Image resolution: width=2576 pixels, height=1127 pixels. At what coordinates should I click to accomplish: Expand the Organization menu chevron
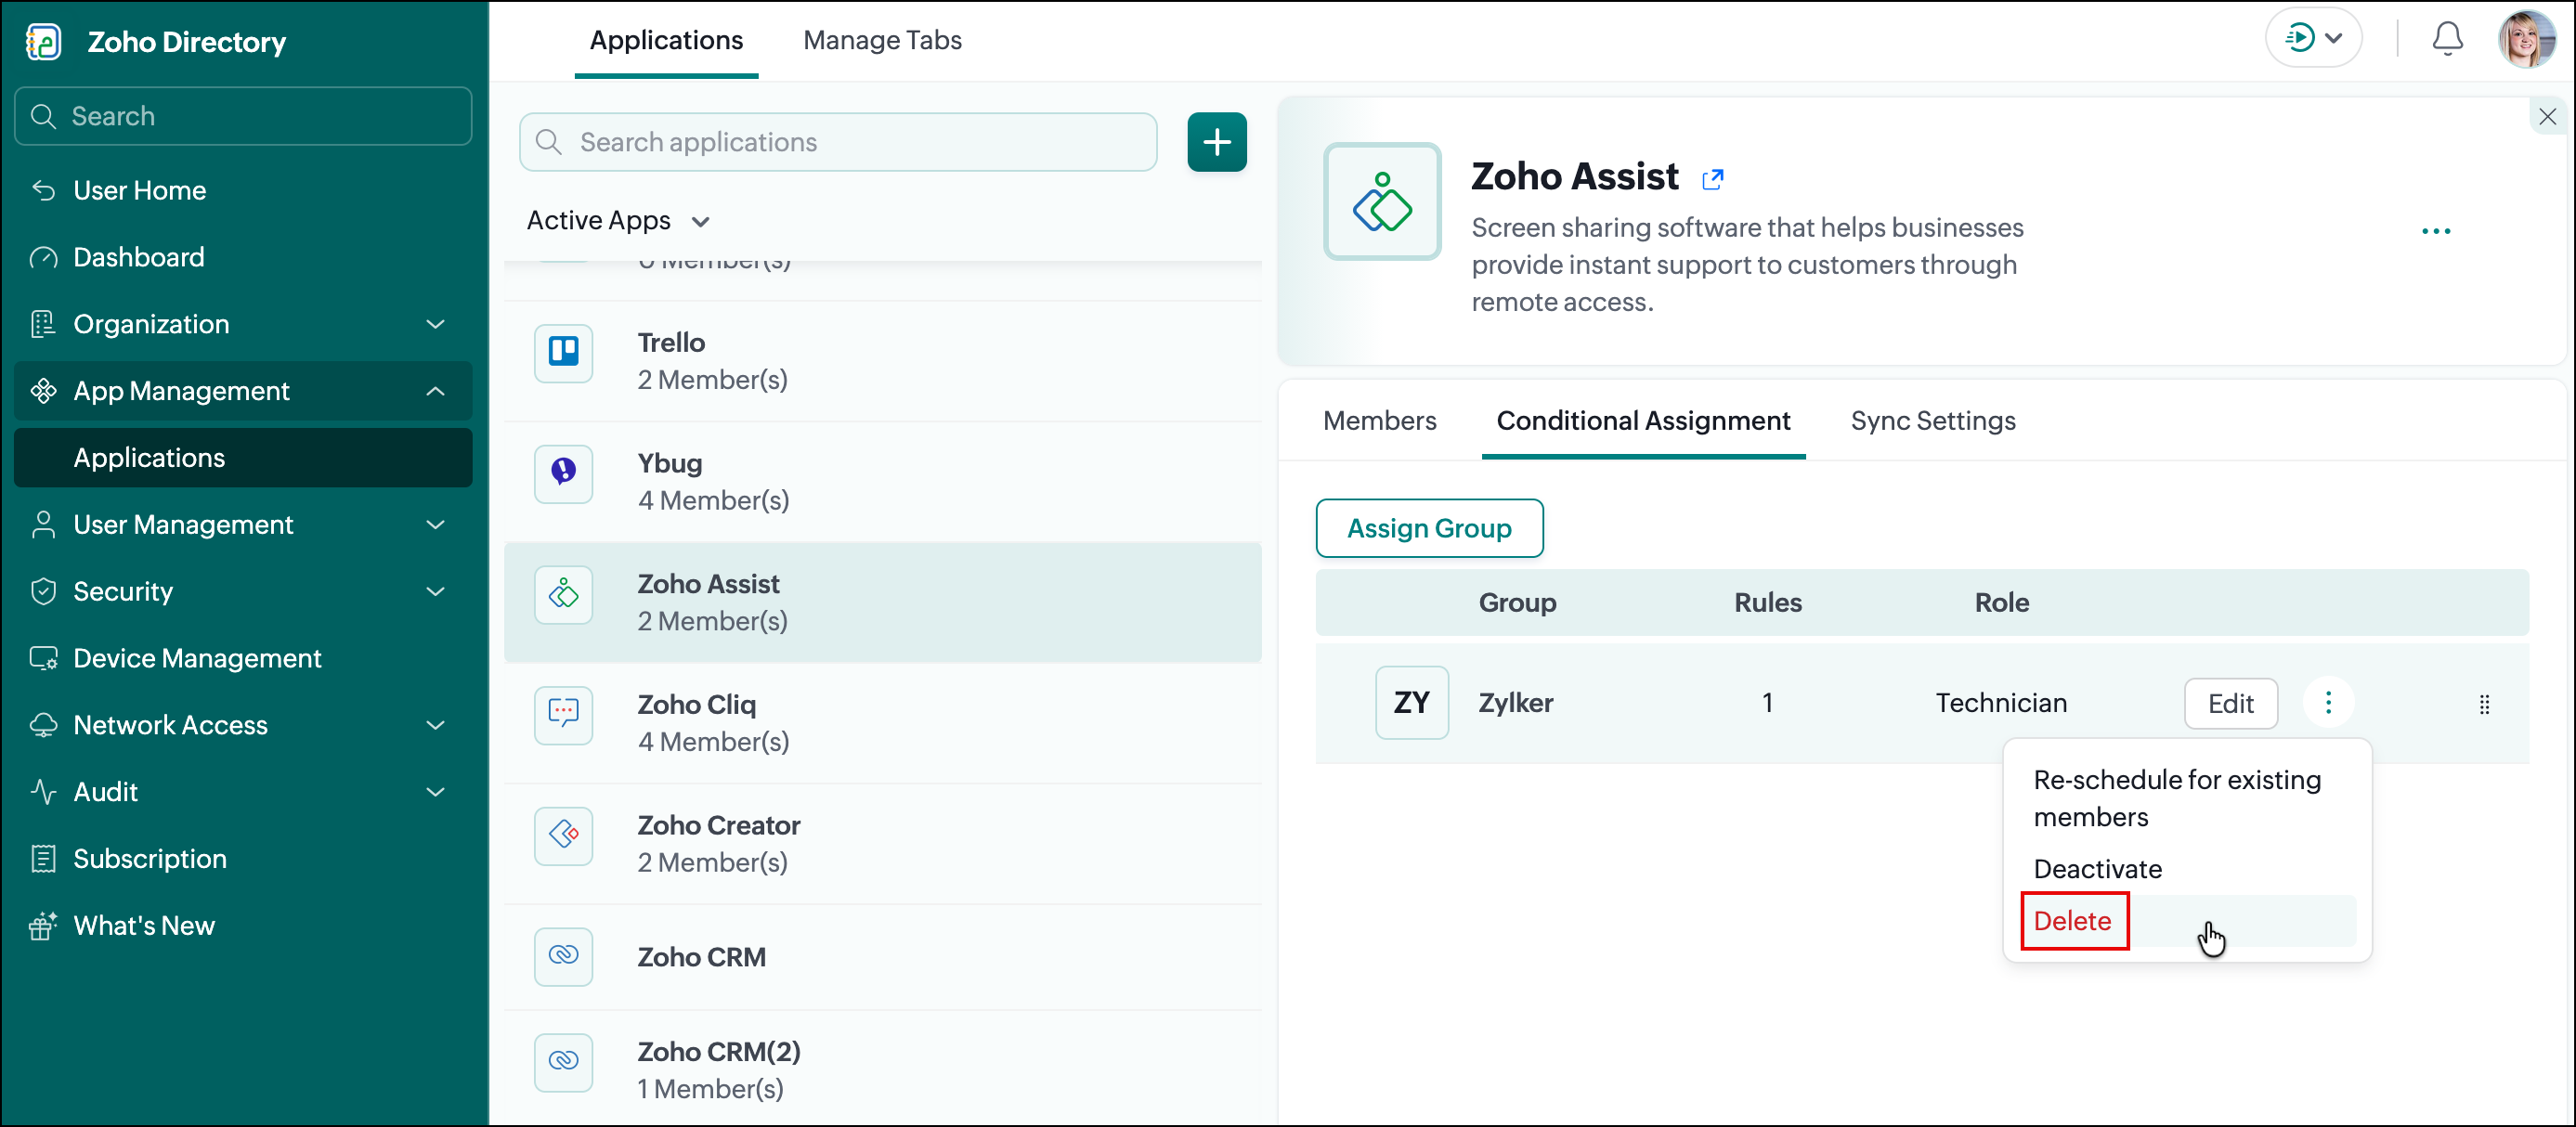435,324
